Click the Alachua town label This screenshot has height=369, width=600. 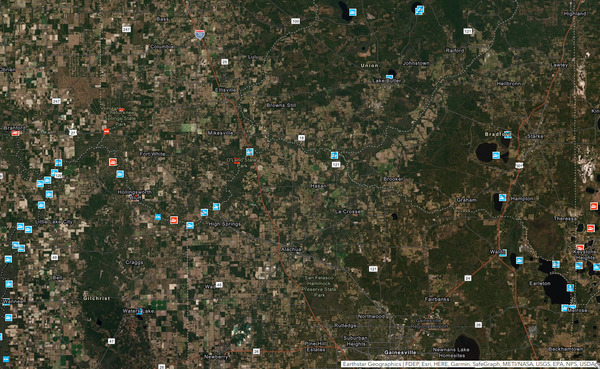coord(291,249)
